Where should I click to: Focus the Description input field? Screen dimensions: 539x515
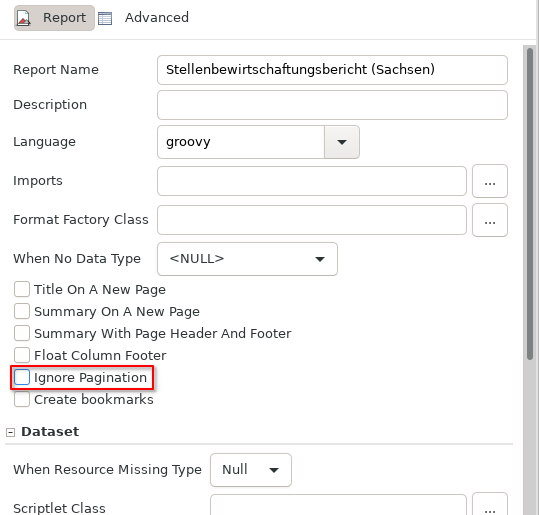[x=332, y=105]
